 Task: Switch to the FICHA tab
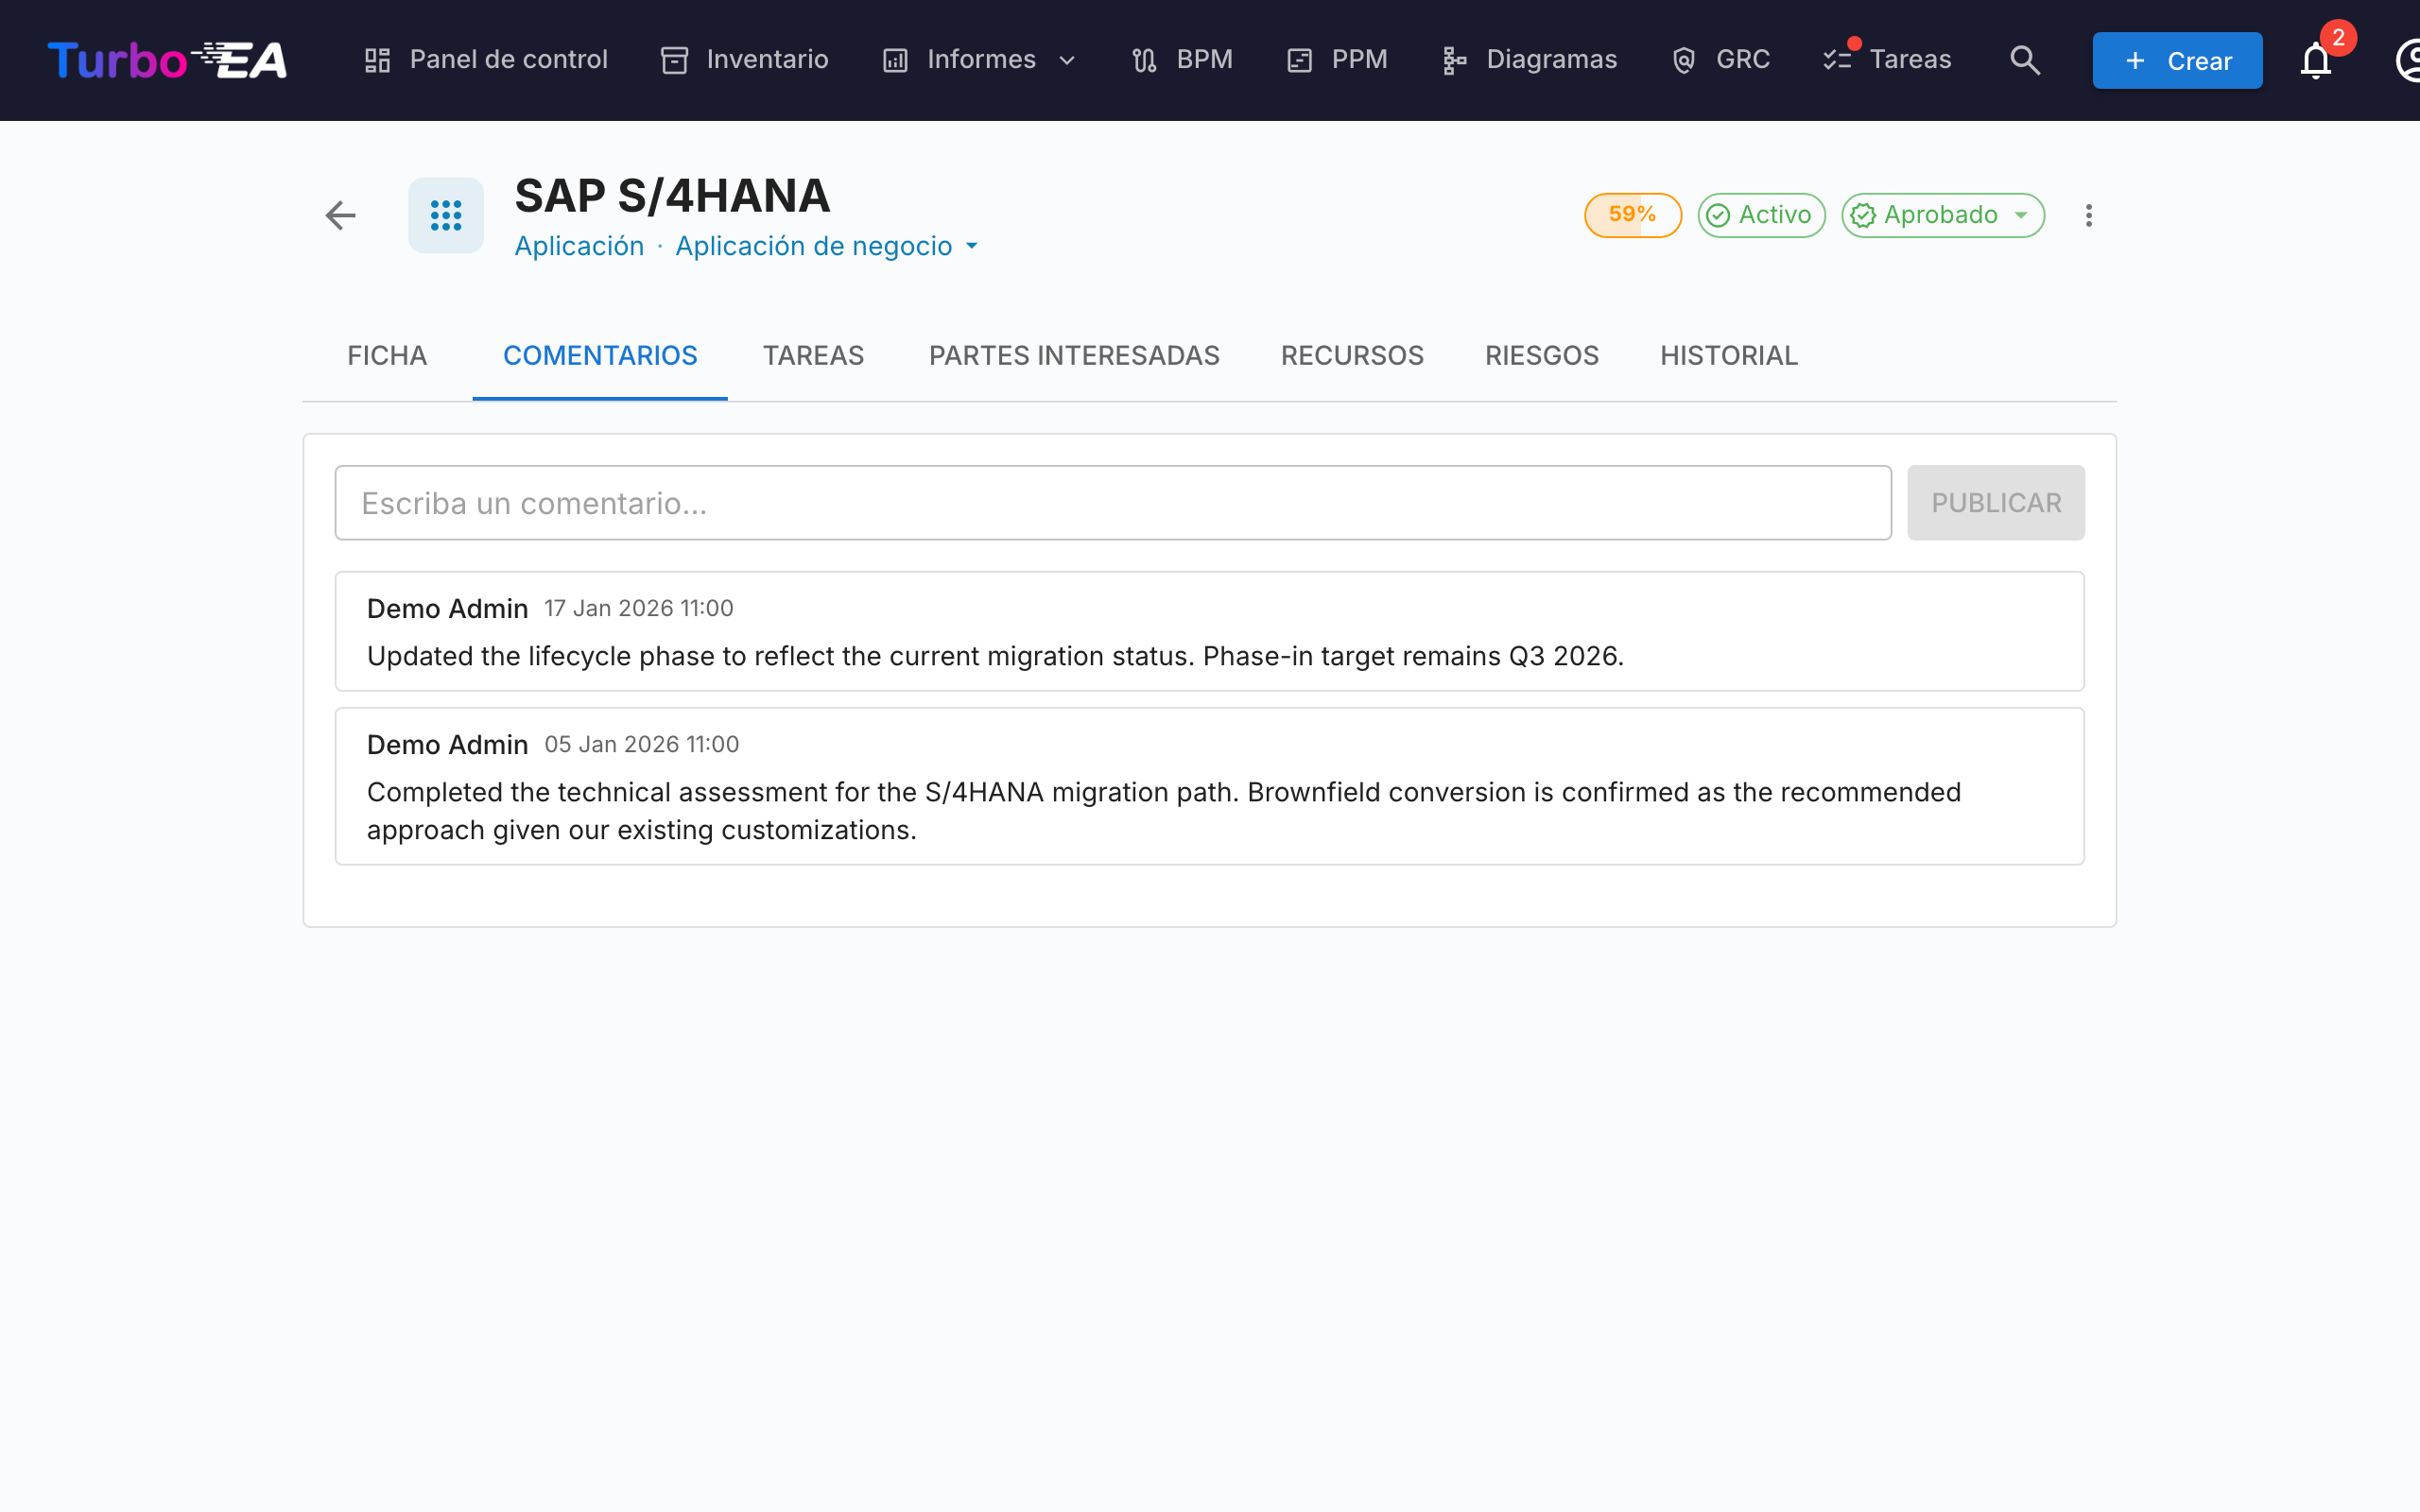pyautogui.click(x=387, y=356)
